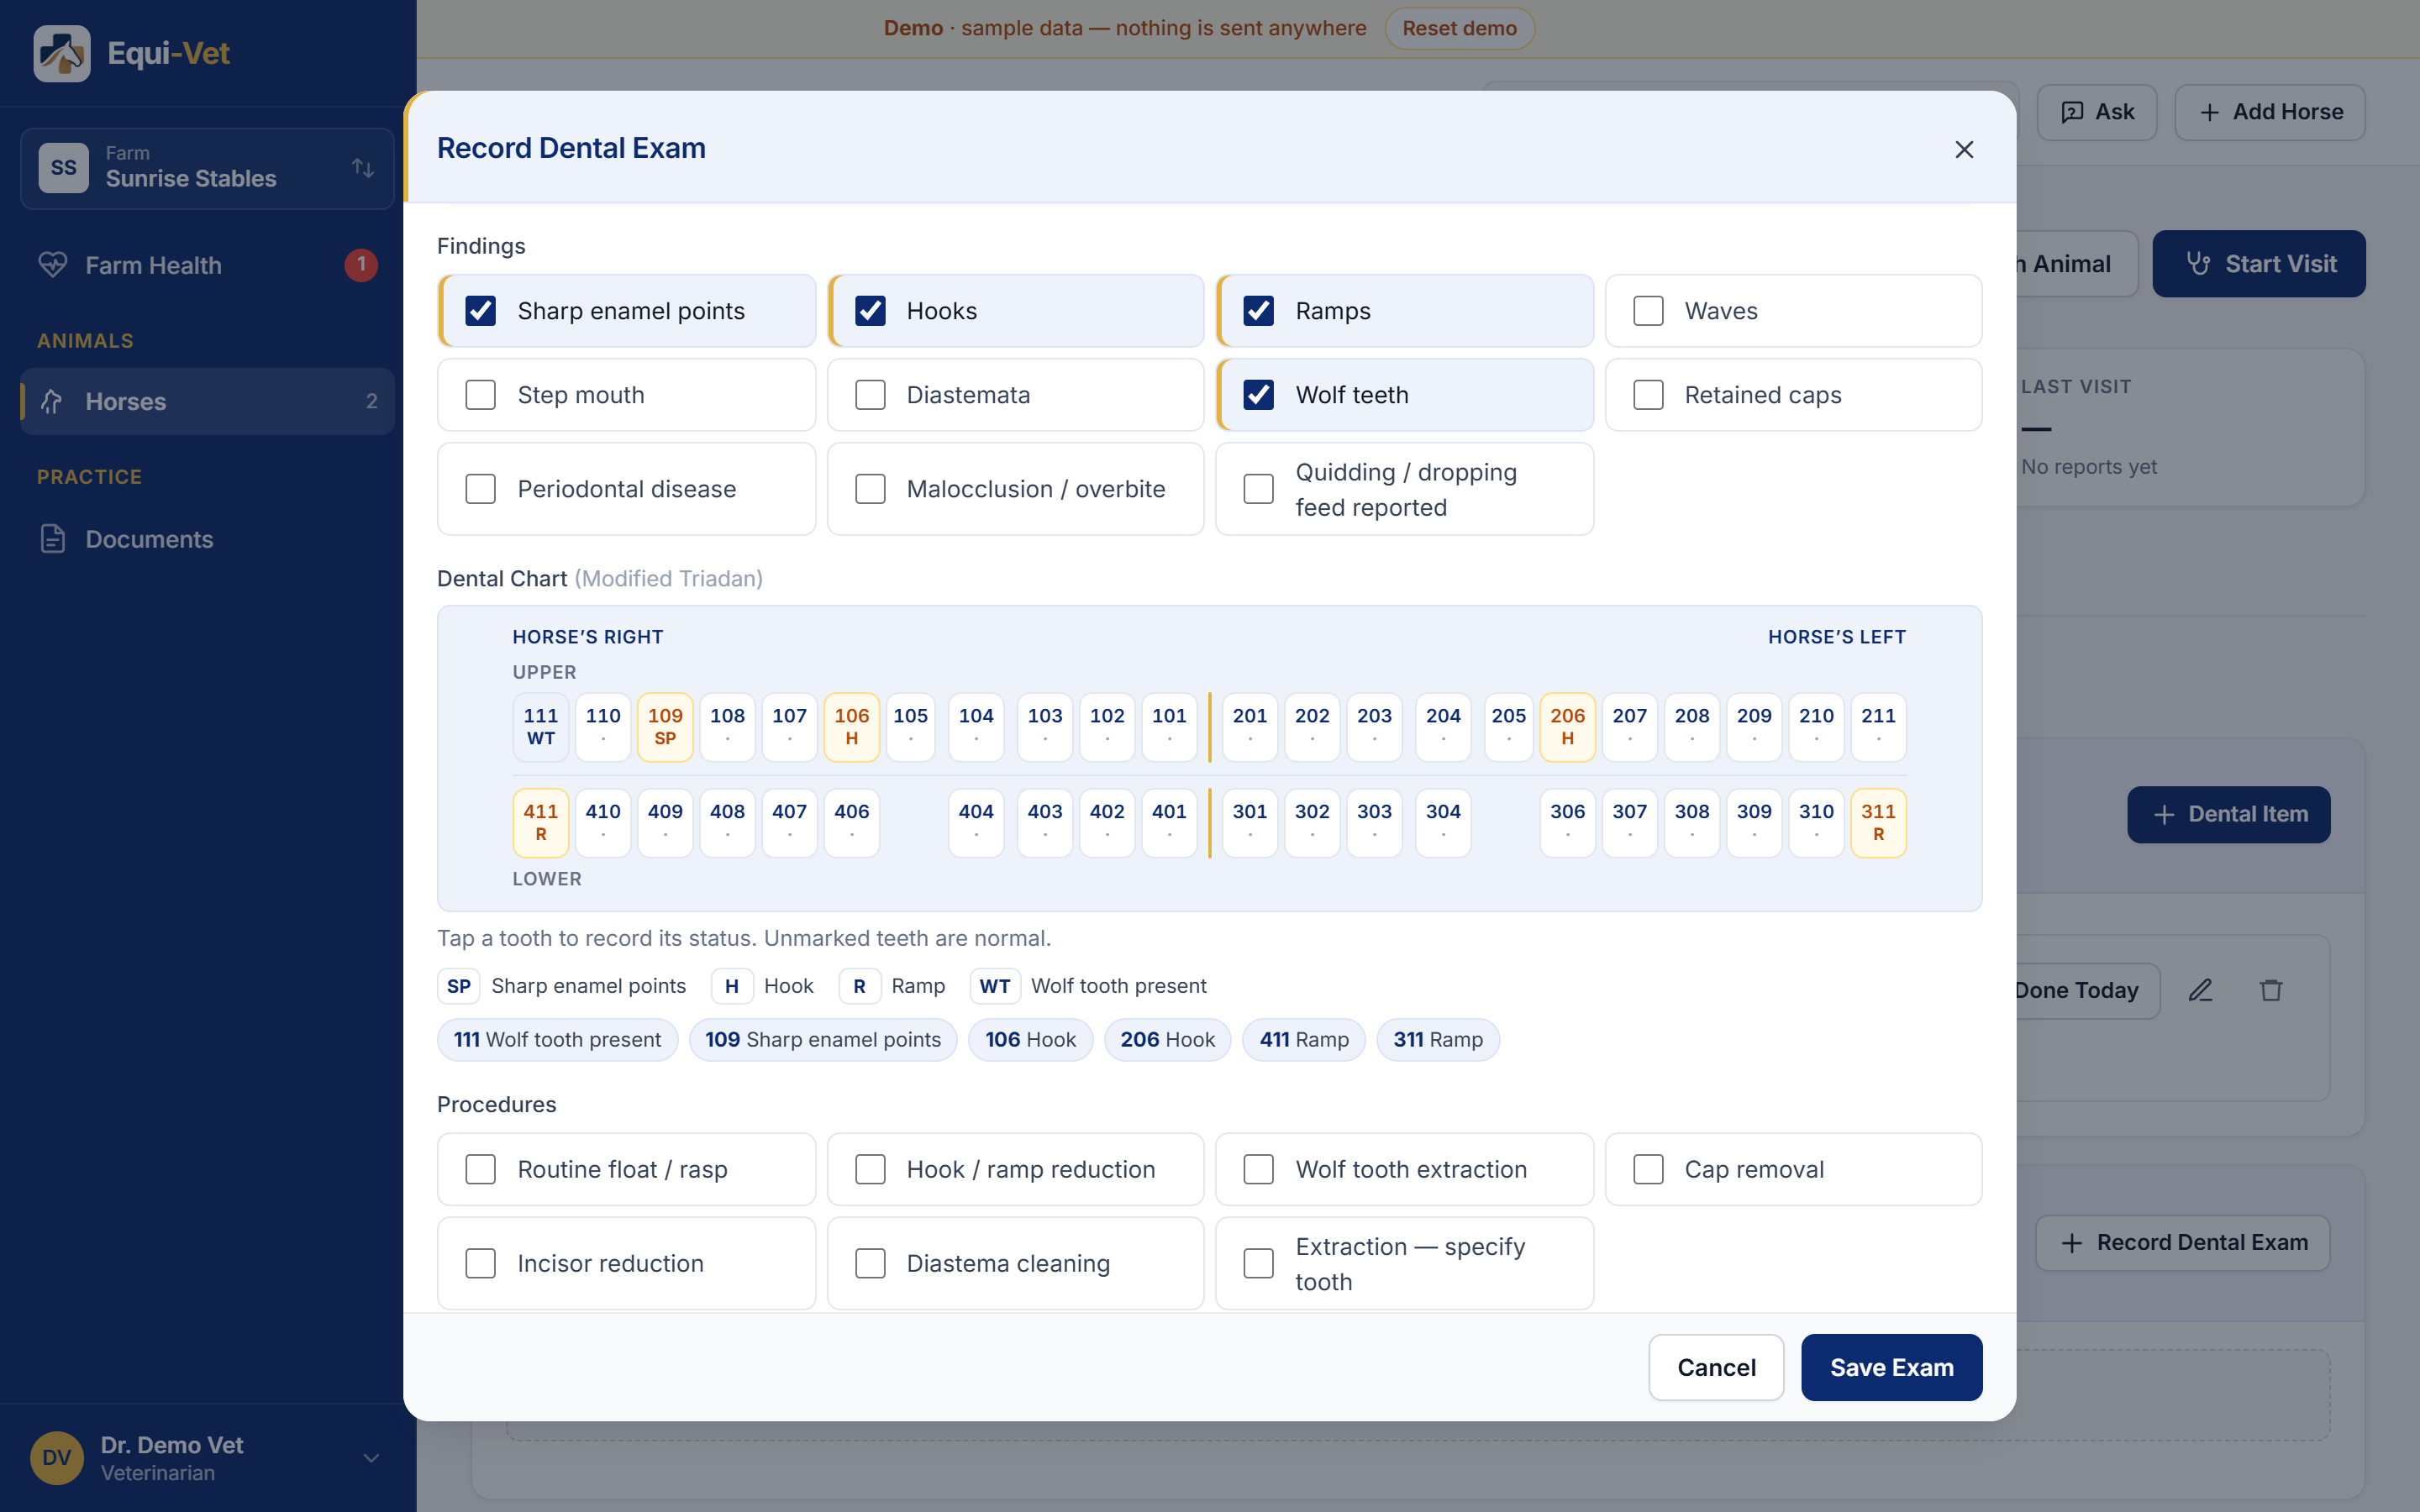2420x1512 pixels.
Task: Click the 106 Hook chip
Action: (x=1030, y=1040)
